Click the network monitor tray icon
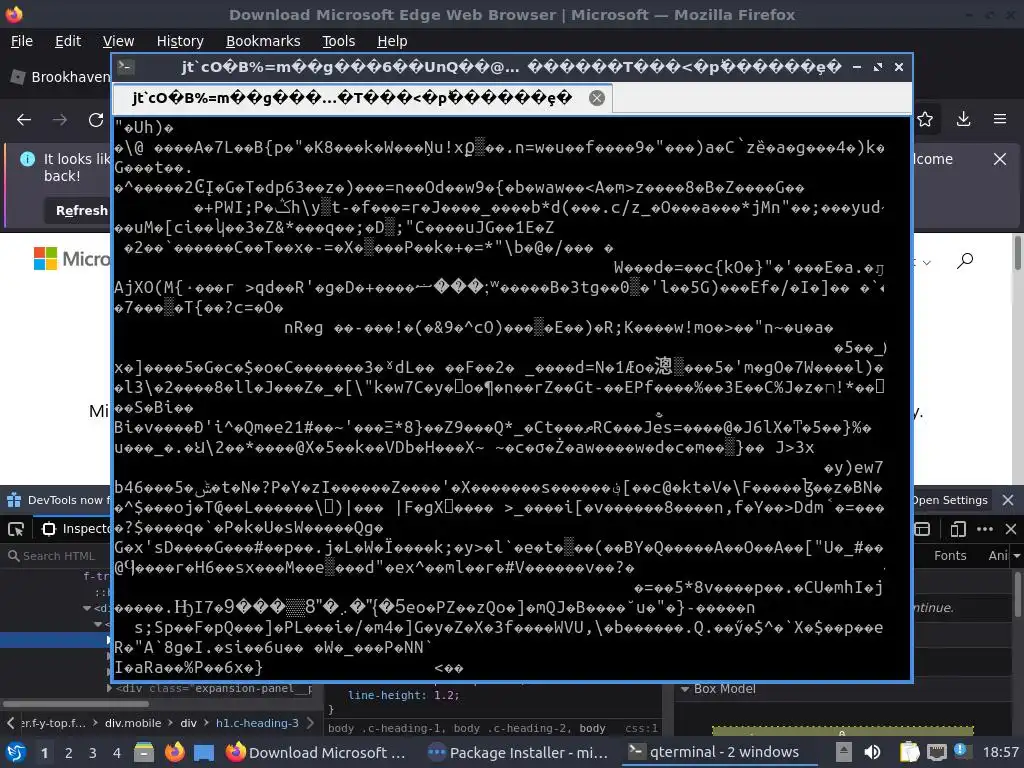 click(936, 752)
